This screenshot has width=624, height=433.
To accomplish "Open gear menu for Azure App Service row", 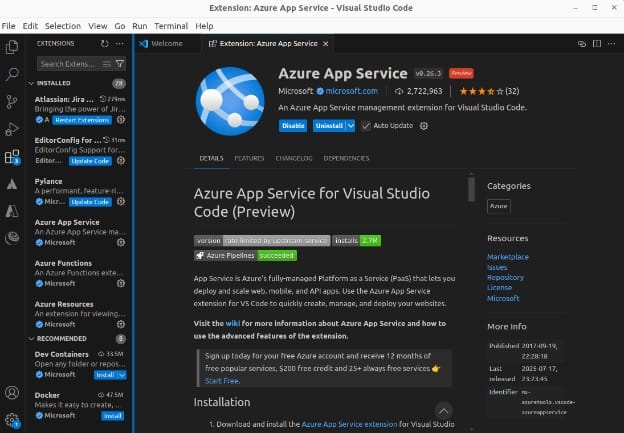I will (x=121, y=242).
